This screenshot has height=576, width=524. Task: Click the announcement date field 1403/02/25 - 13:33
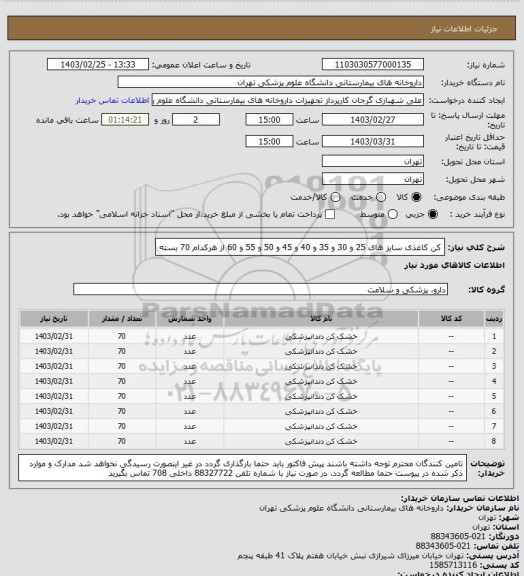pyautogui.click(x=98, y=65)
